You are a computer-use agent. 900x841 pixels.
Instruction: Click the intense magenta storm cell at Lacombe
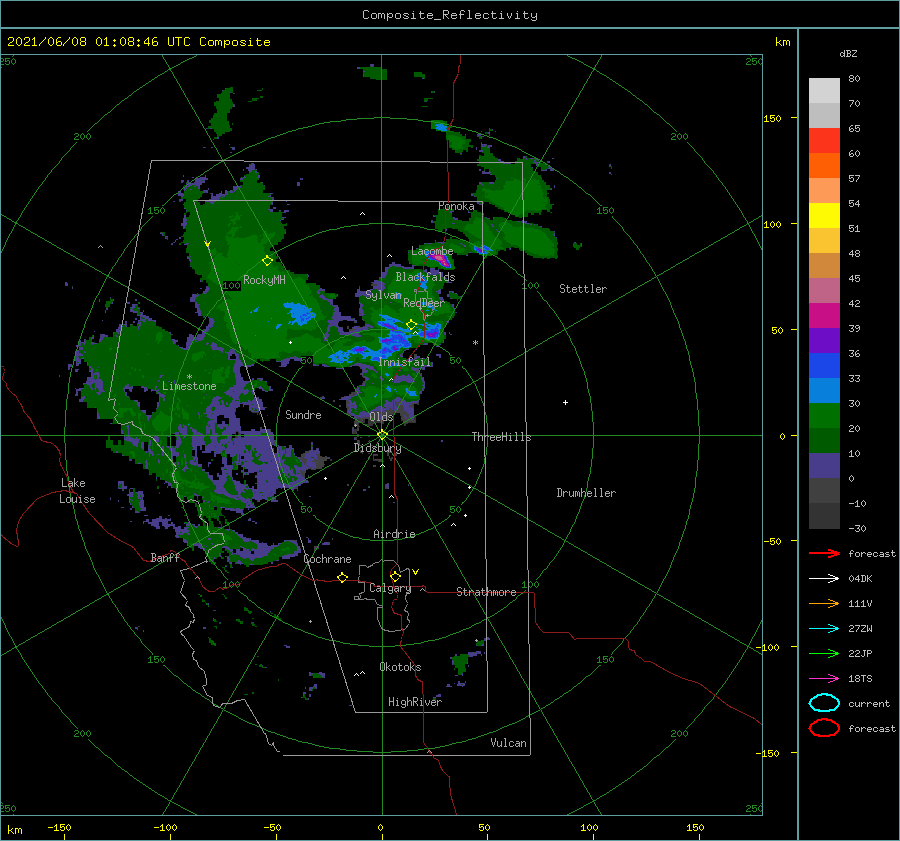click(x=441, y=260)
